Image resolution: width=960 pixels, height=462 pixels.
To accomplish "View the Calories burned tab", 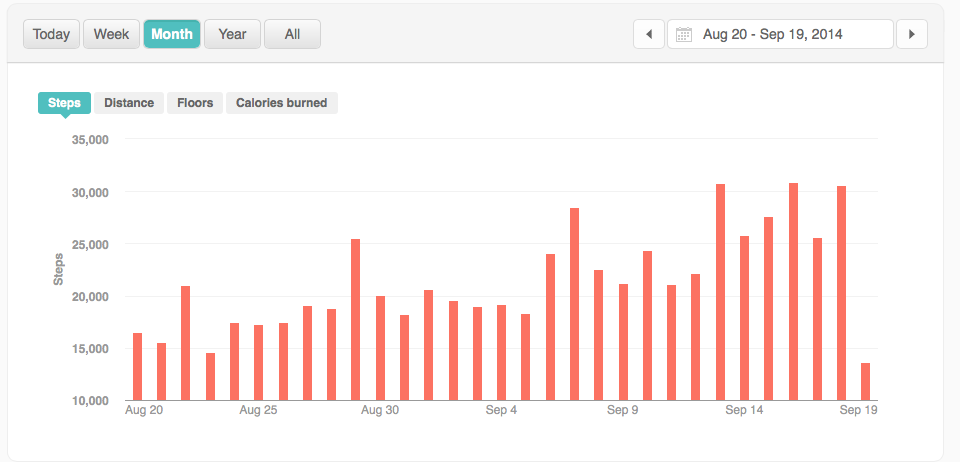I will [x=282, y=103].
